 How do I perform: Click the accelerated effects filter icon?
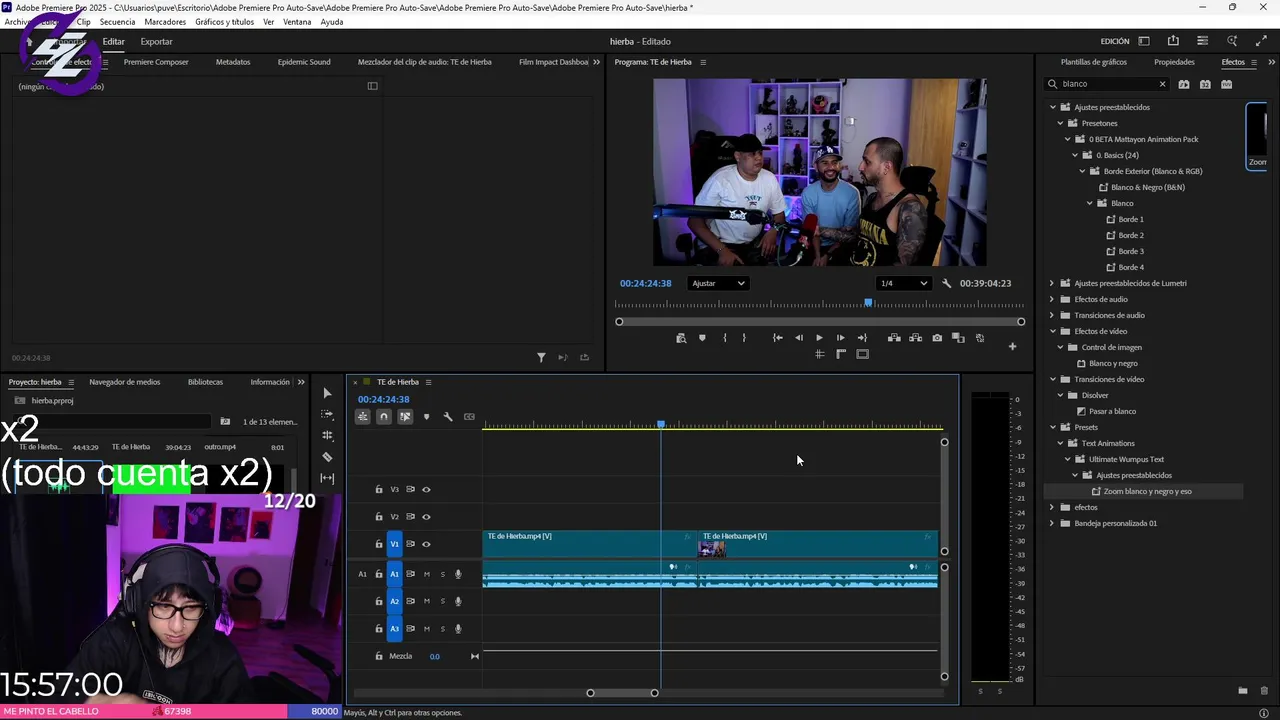pos(1184,84)
